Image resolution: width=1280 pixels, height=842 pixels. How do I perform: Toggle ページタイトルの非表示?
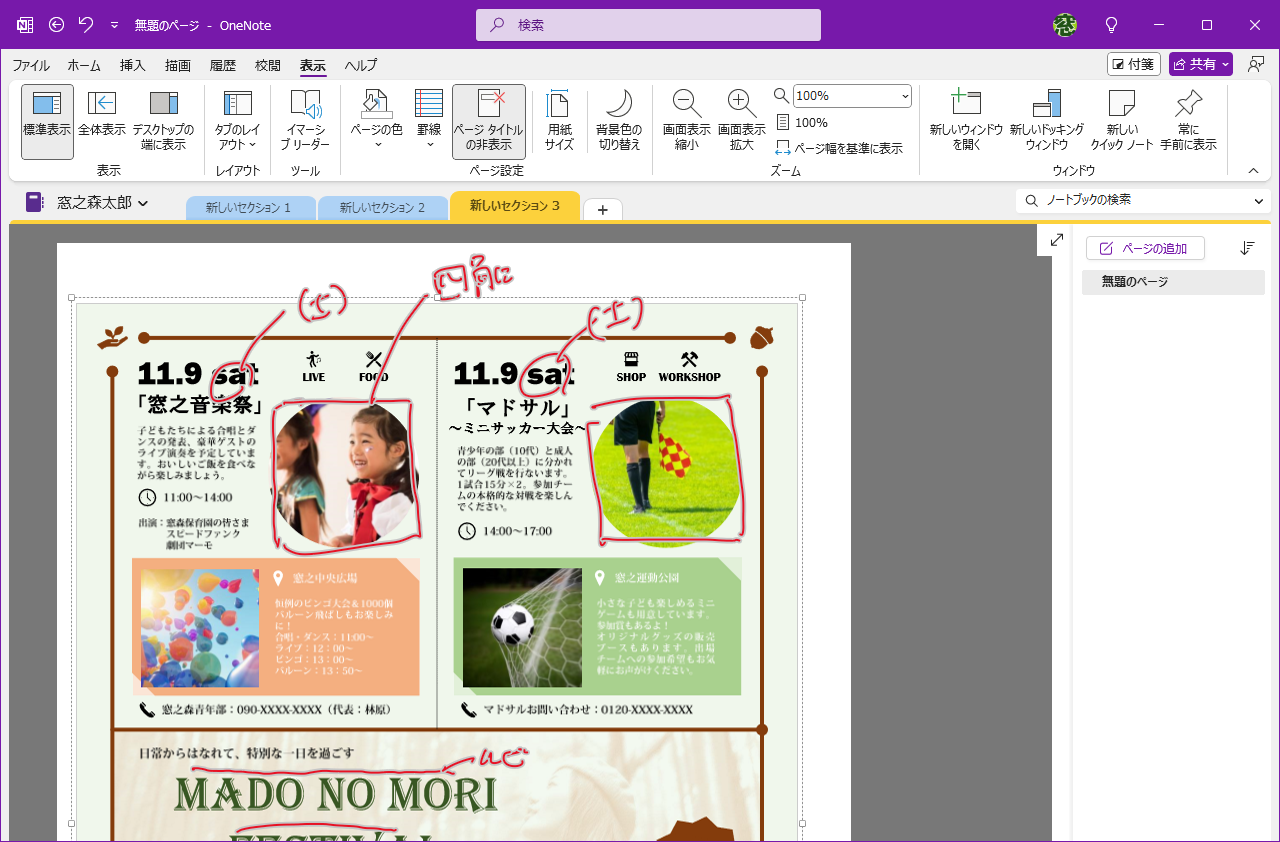point(489,119)
